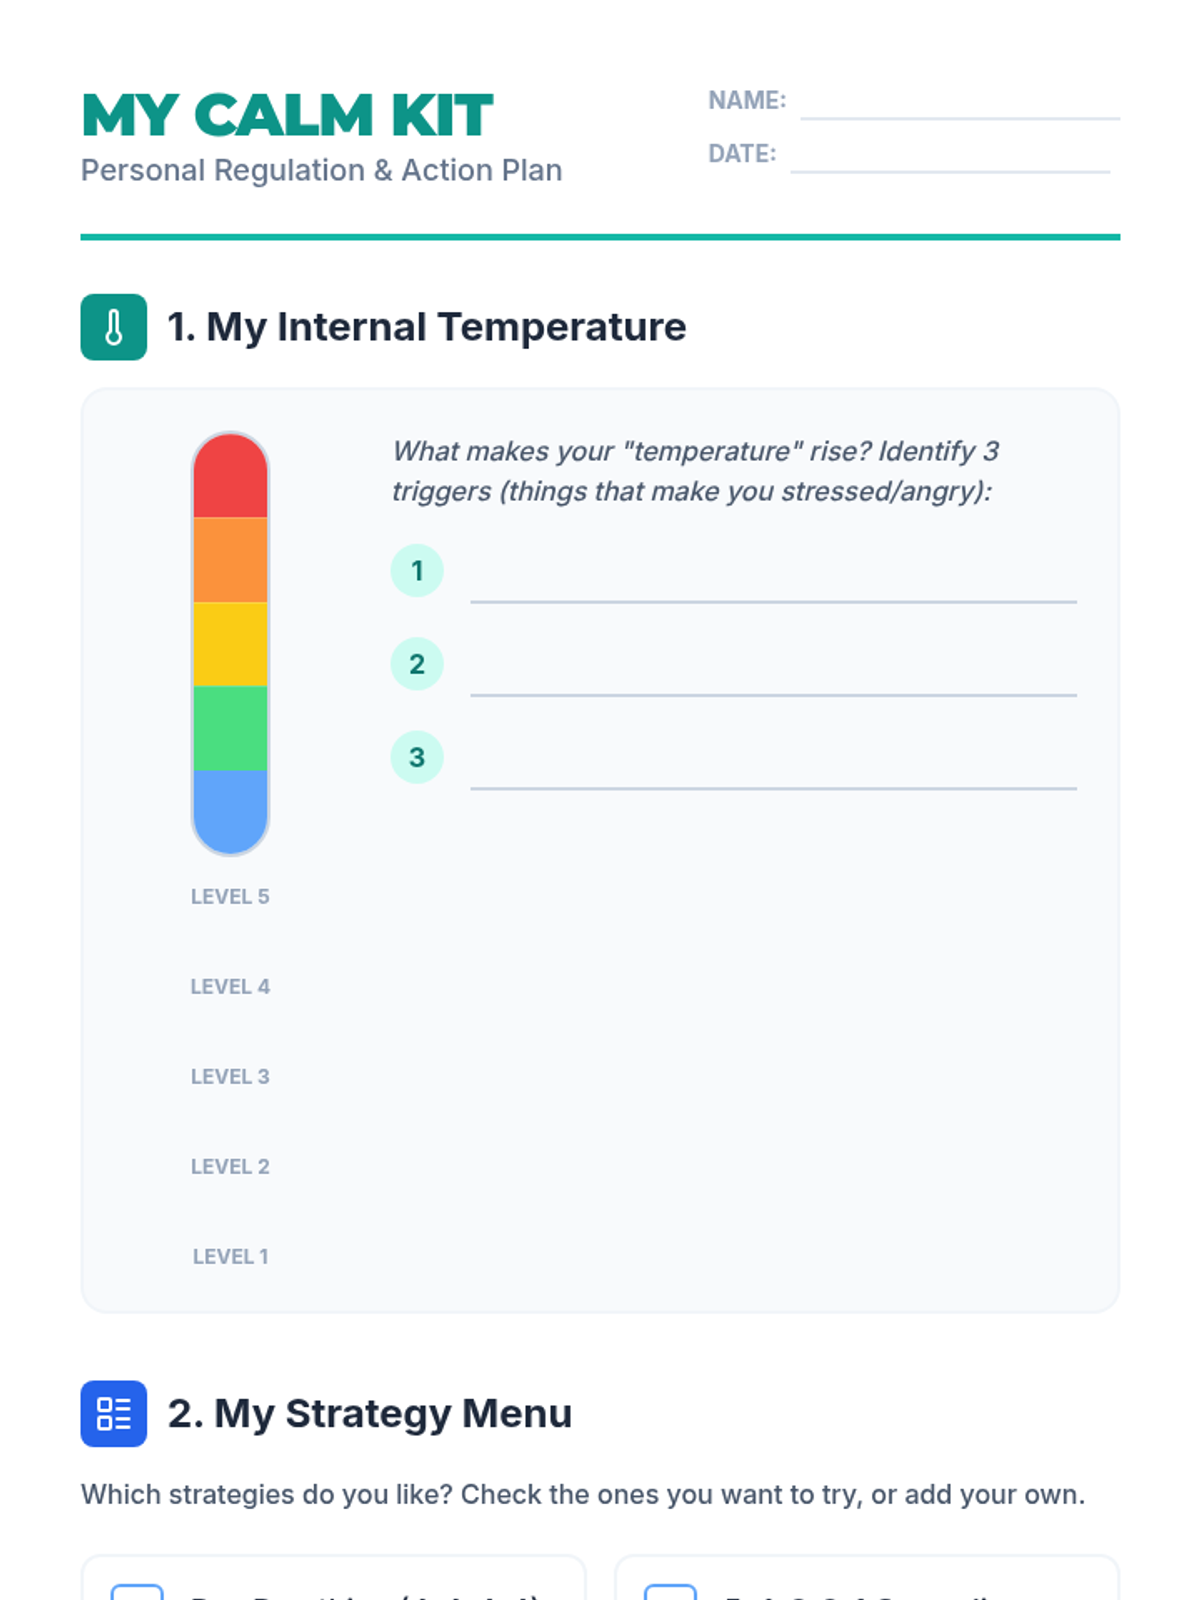
Task: Select the orange segment of the thermometer
Action: tap(230, 560)
